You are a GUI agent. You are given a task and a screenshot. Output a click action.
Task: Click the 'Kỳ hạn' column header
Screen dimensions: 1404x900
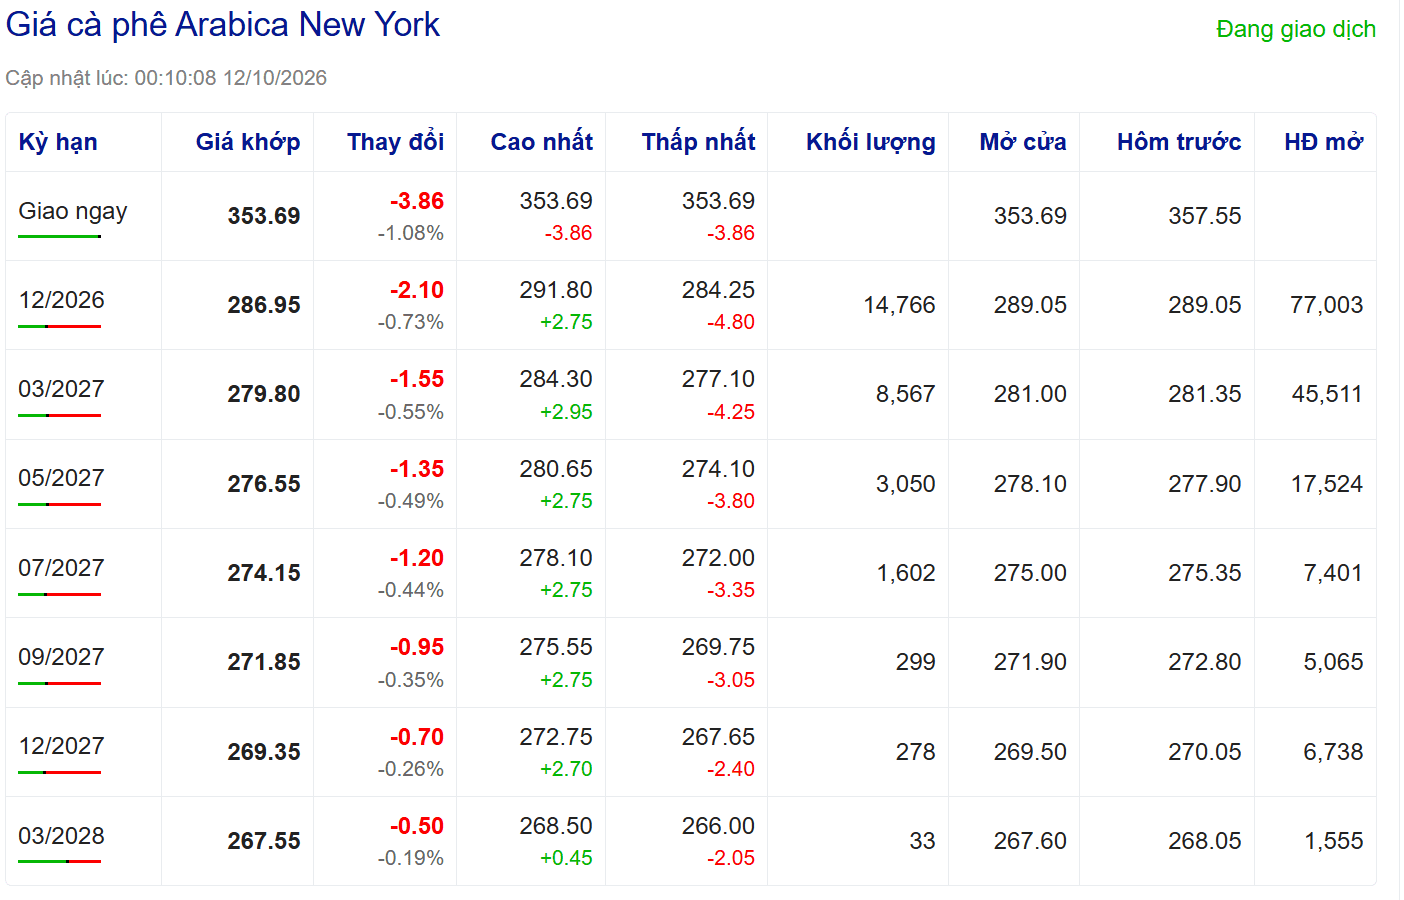[58, 142]
